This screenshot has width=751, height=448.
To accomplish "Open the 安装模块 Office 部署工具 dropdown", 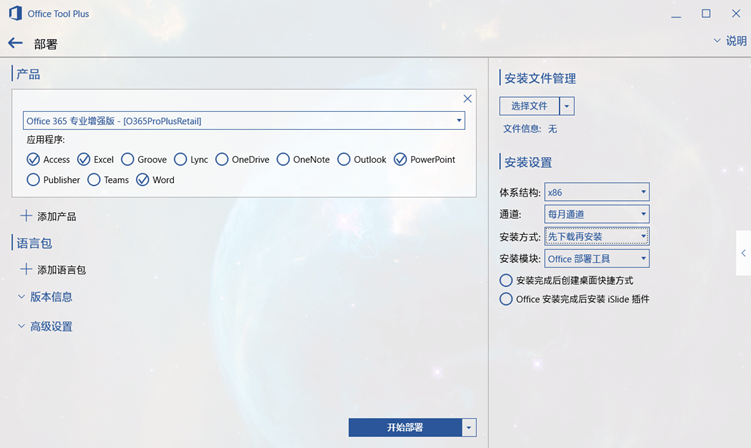I will pos(597,259).
